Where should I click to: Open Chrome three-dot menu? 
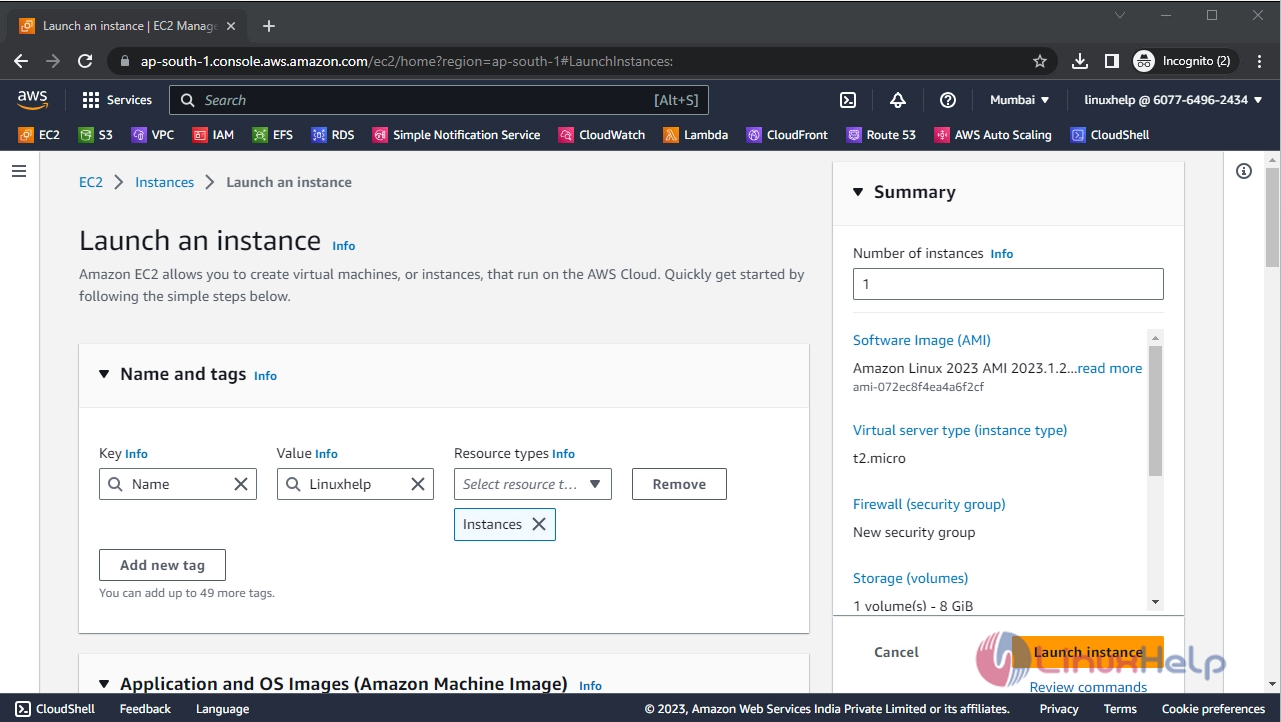[1260, 61]
